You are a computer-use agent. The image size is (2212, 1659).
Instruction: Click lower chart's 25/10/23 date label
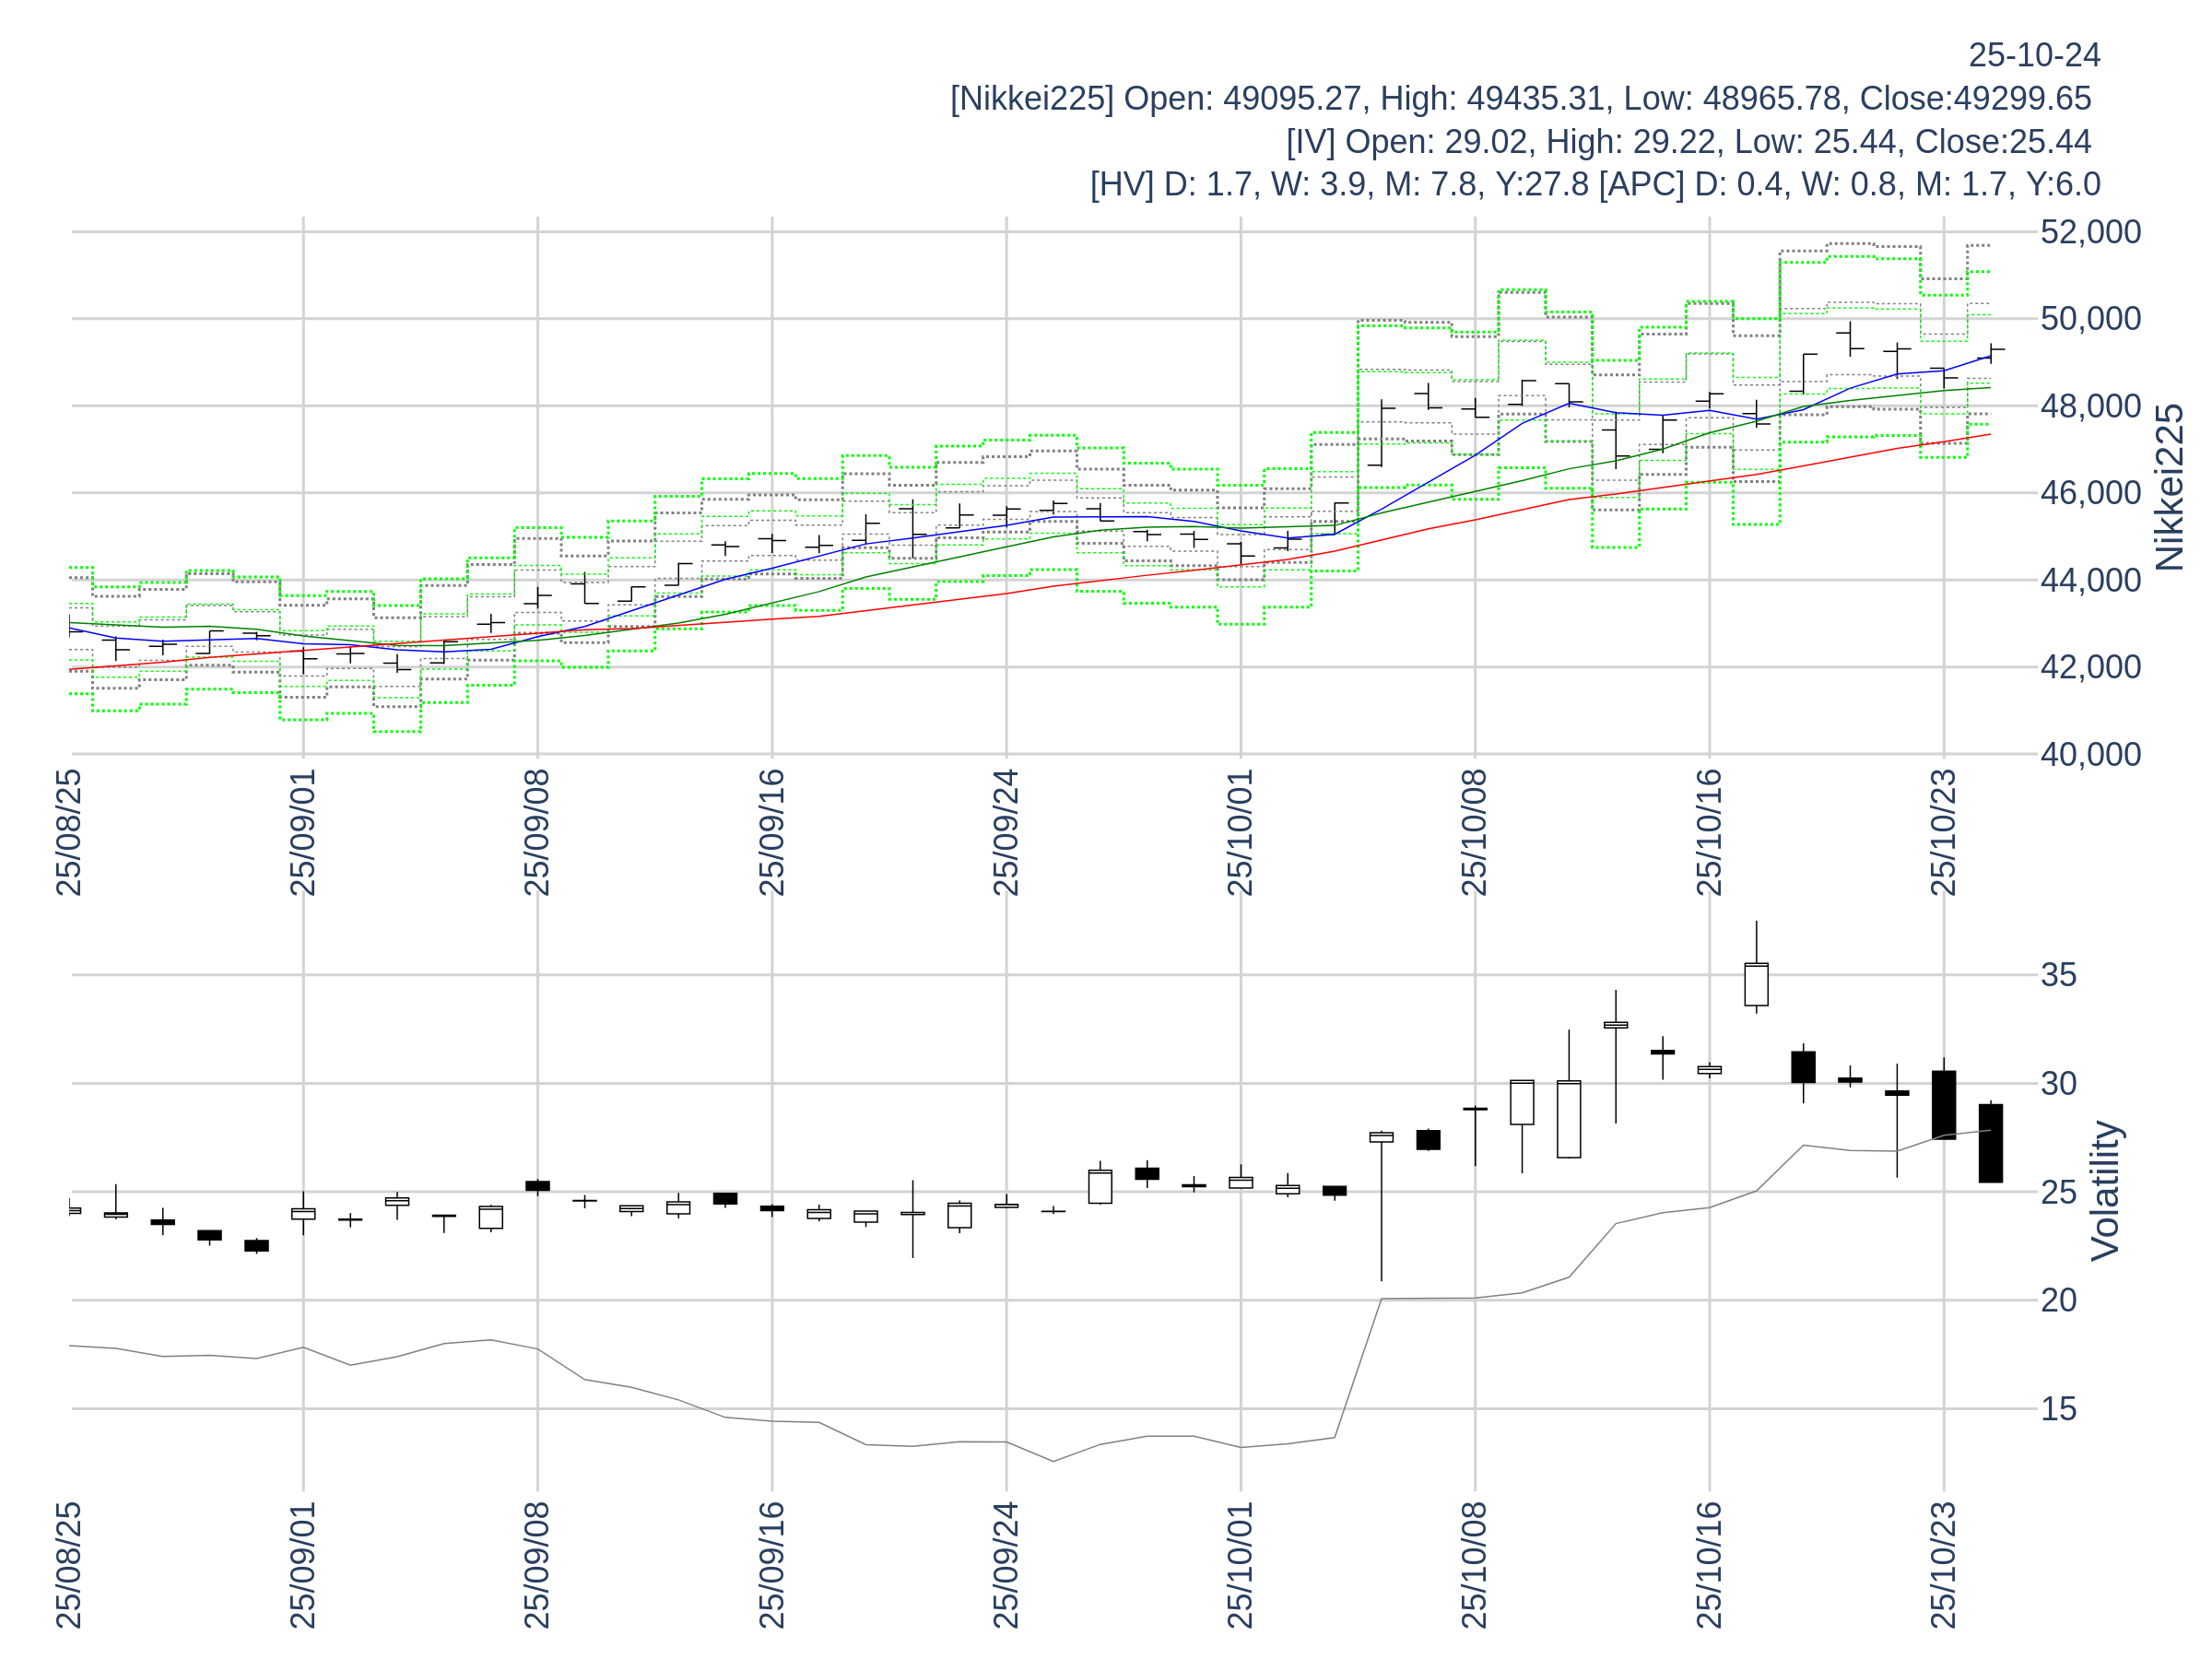(x=1943, y=1565)
